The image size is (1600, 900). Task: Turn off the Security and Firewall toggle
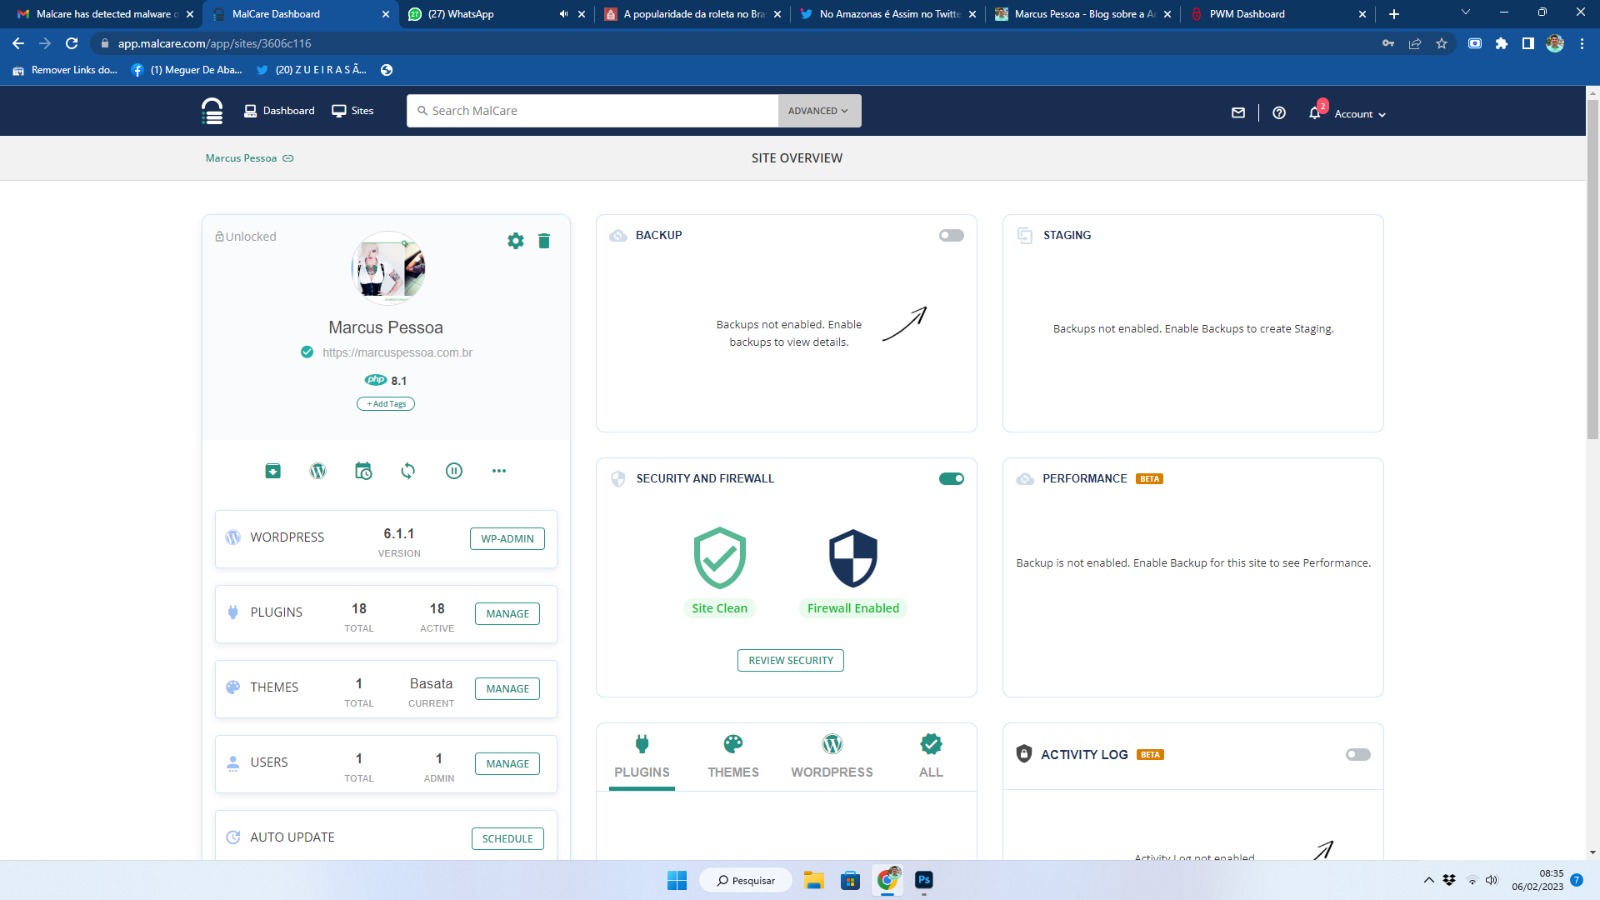(x=951, y=479)
